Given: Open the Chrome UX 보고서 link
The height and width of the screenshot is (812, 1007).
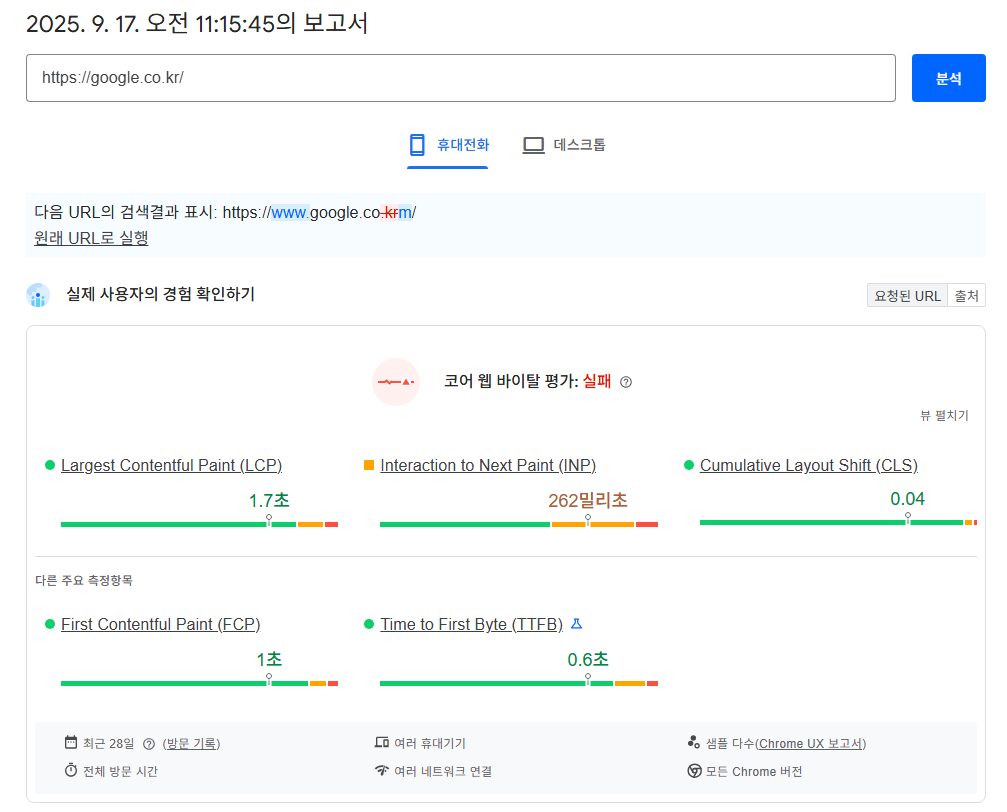Looking at the screenshot, I should coord(810,744).
